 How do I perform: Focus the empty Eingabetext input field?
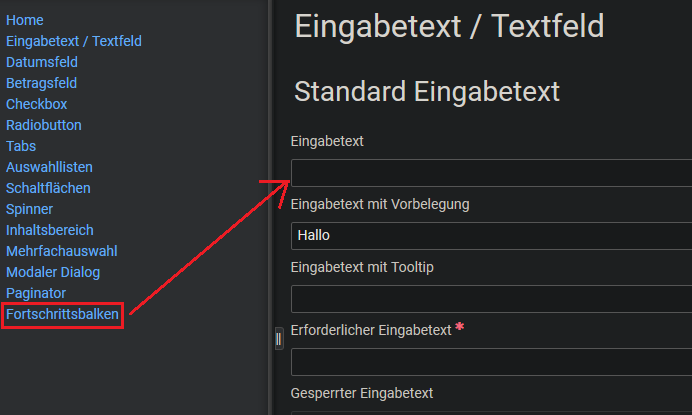tap(491, 172)
